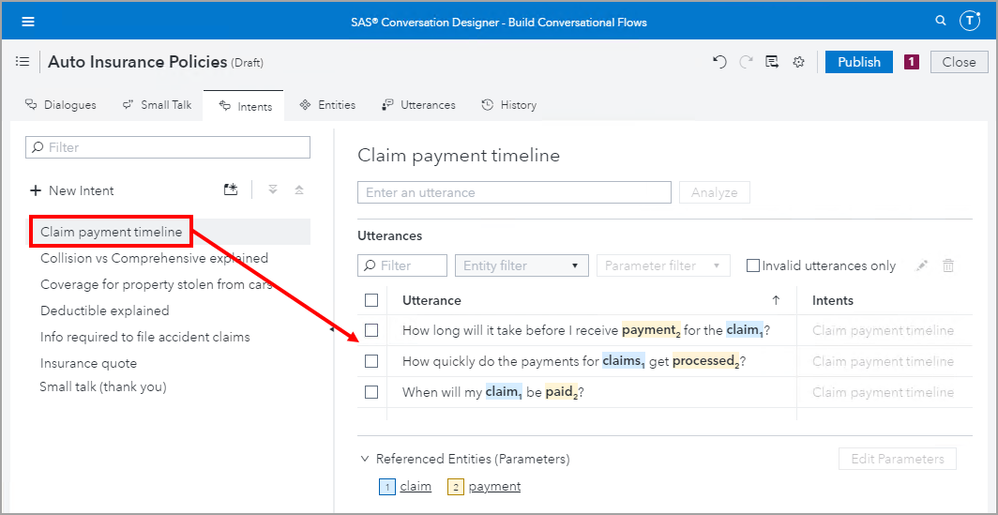Screen dimensions: 998x515
Task: Open the Parameter filter dropdown
Action: (663, 265)
